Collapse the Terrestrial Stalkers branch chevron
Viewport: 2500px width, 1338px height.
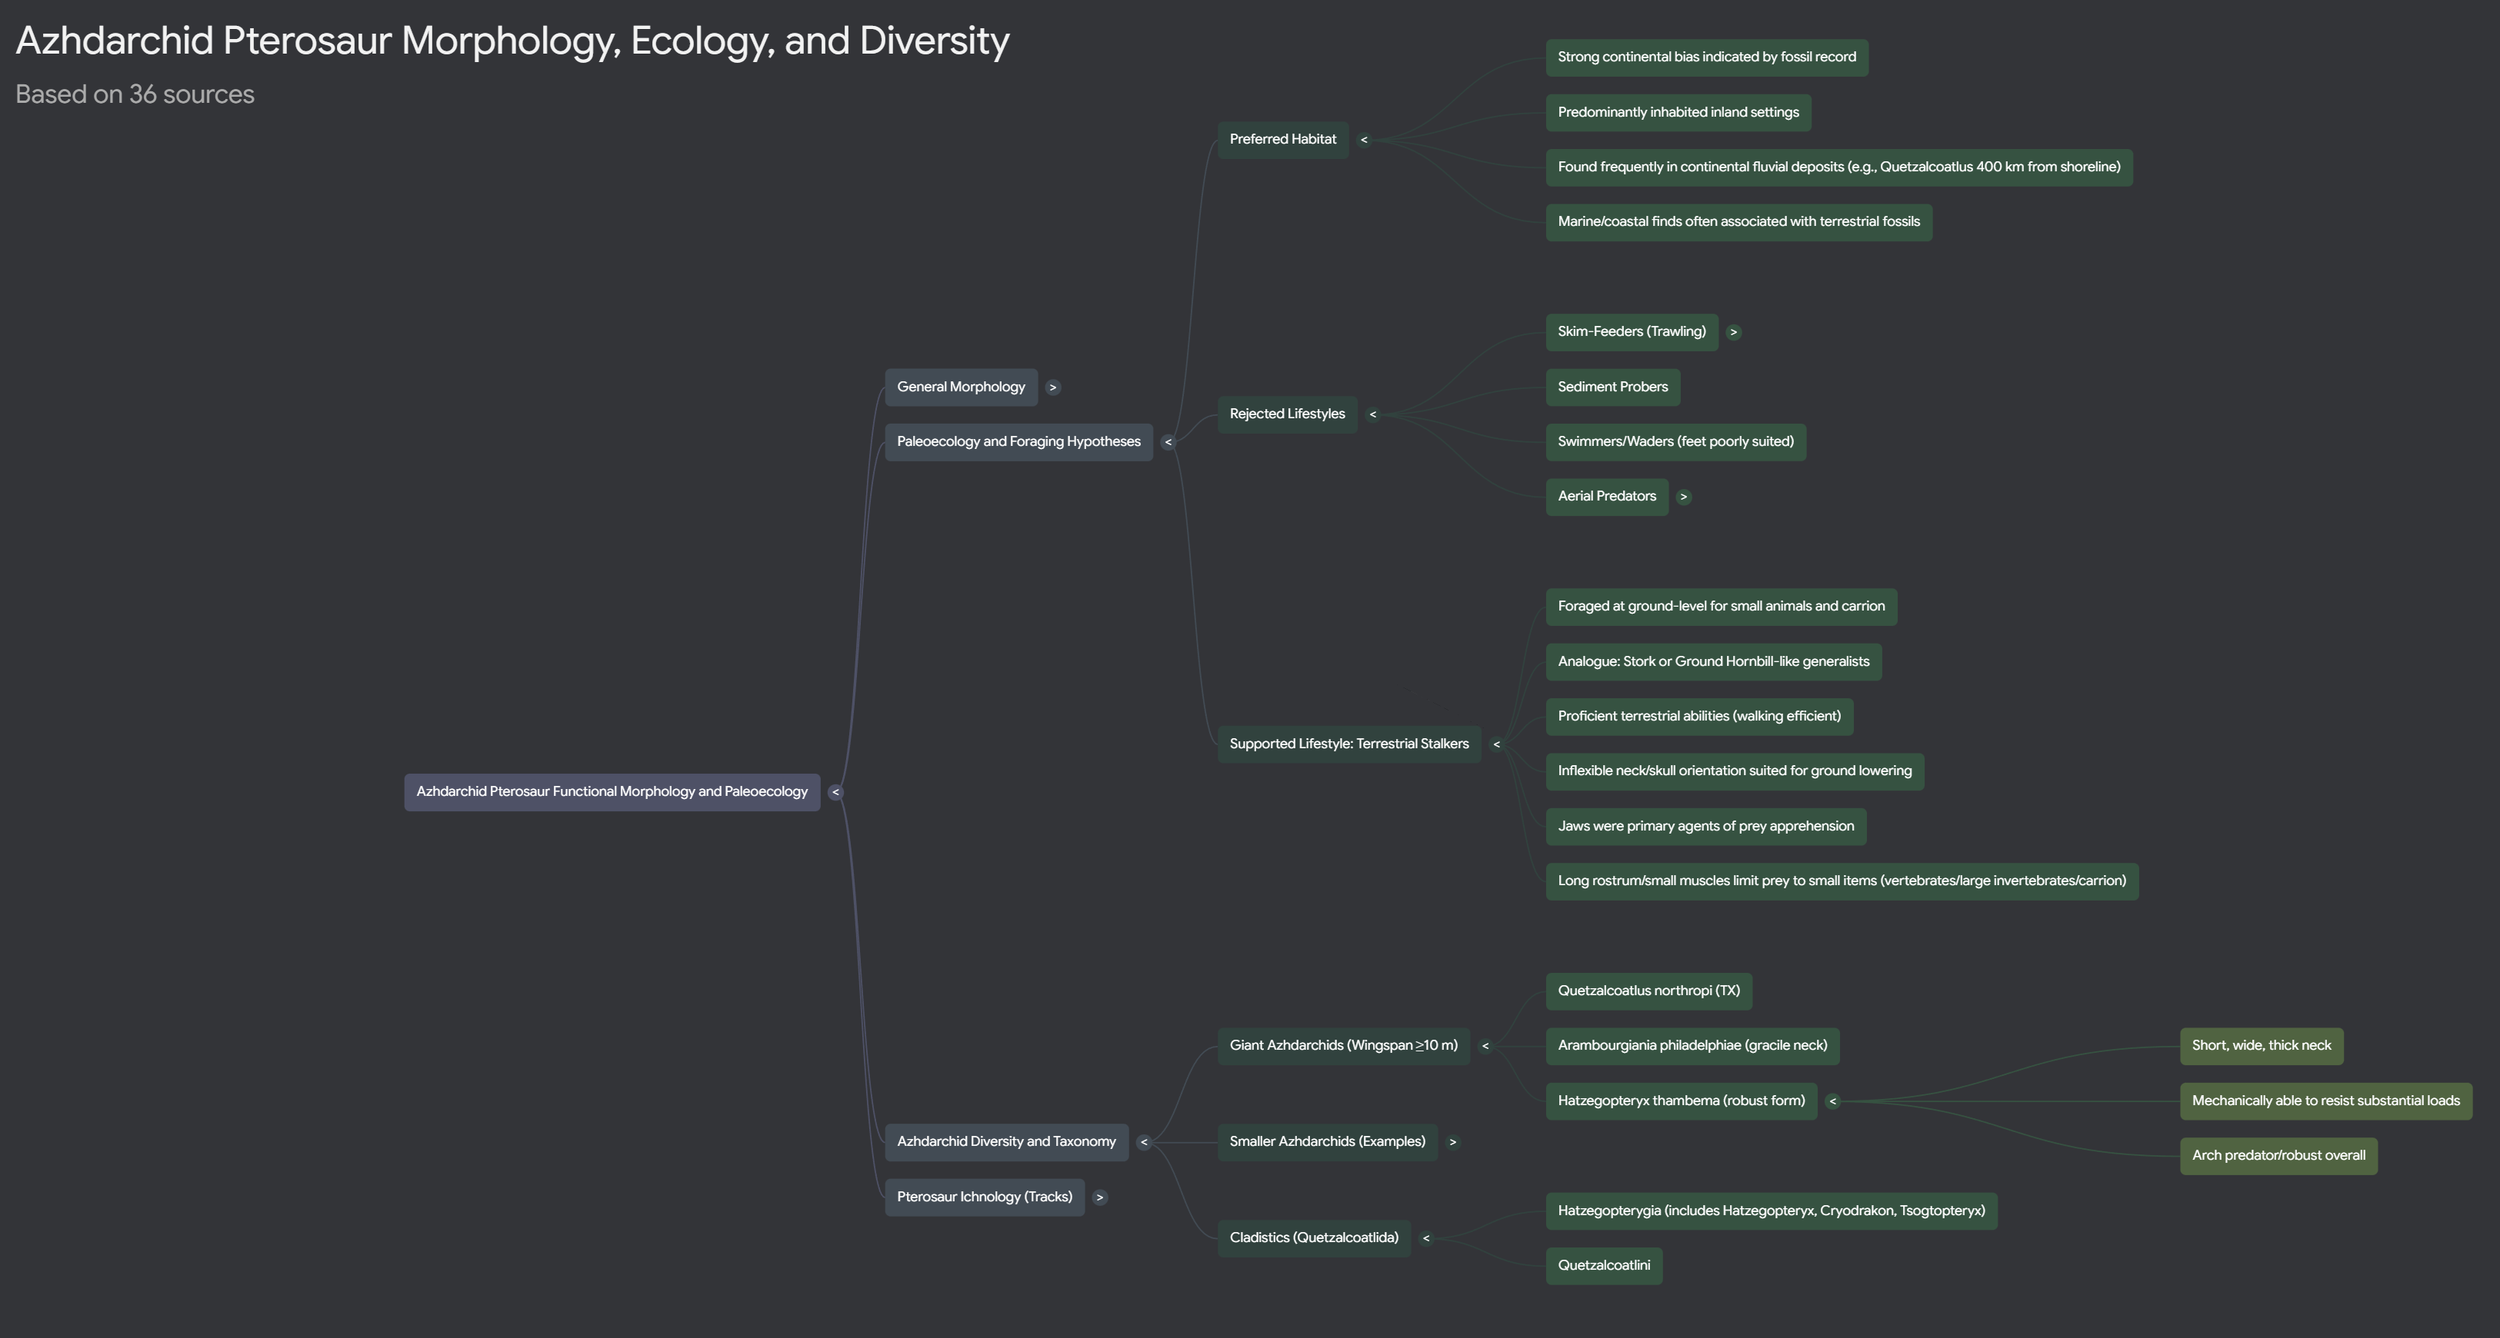tap(1496, 744)
